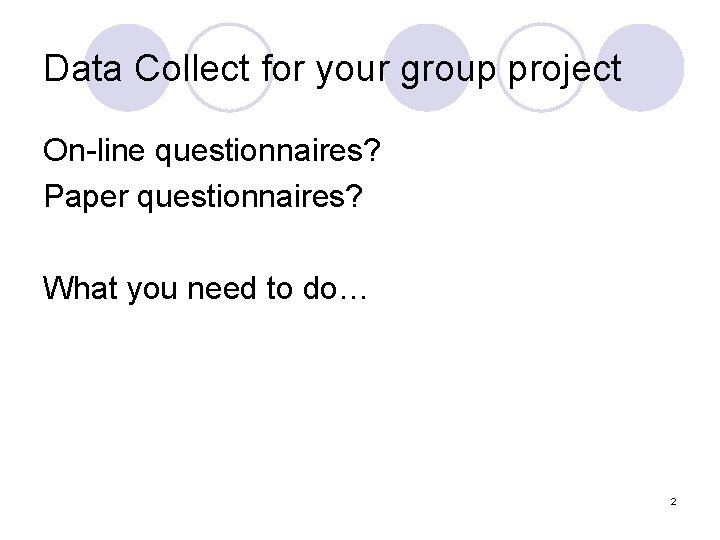Screen dimensions: 720x540
Task: Click the 'What you need to do…' line
Action: coord(206,288)
